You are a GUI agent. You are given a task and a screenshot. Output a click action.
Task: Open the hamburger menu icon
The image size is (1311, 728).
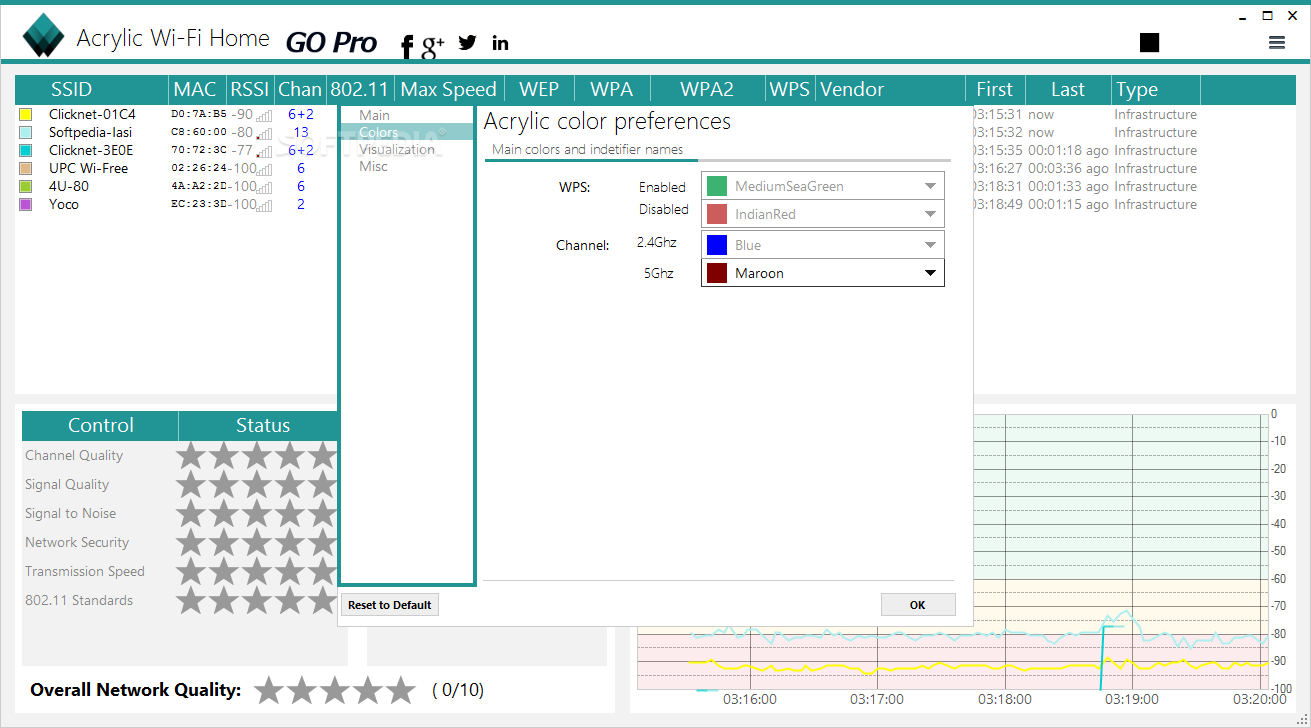(1277, 42)
